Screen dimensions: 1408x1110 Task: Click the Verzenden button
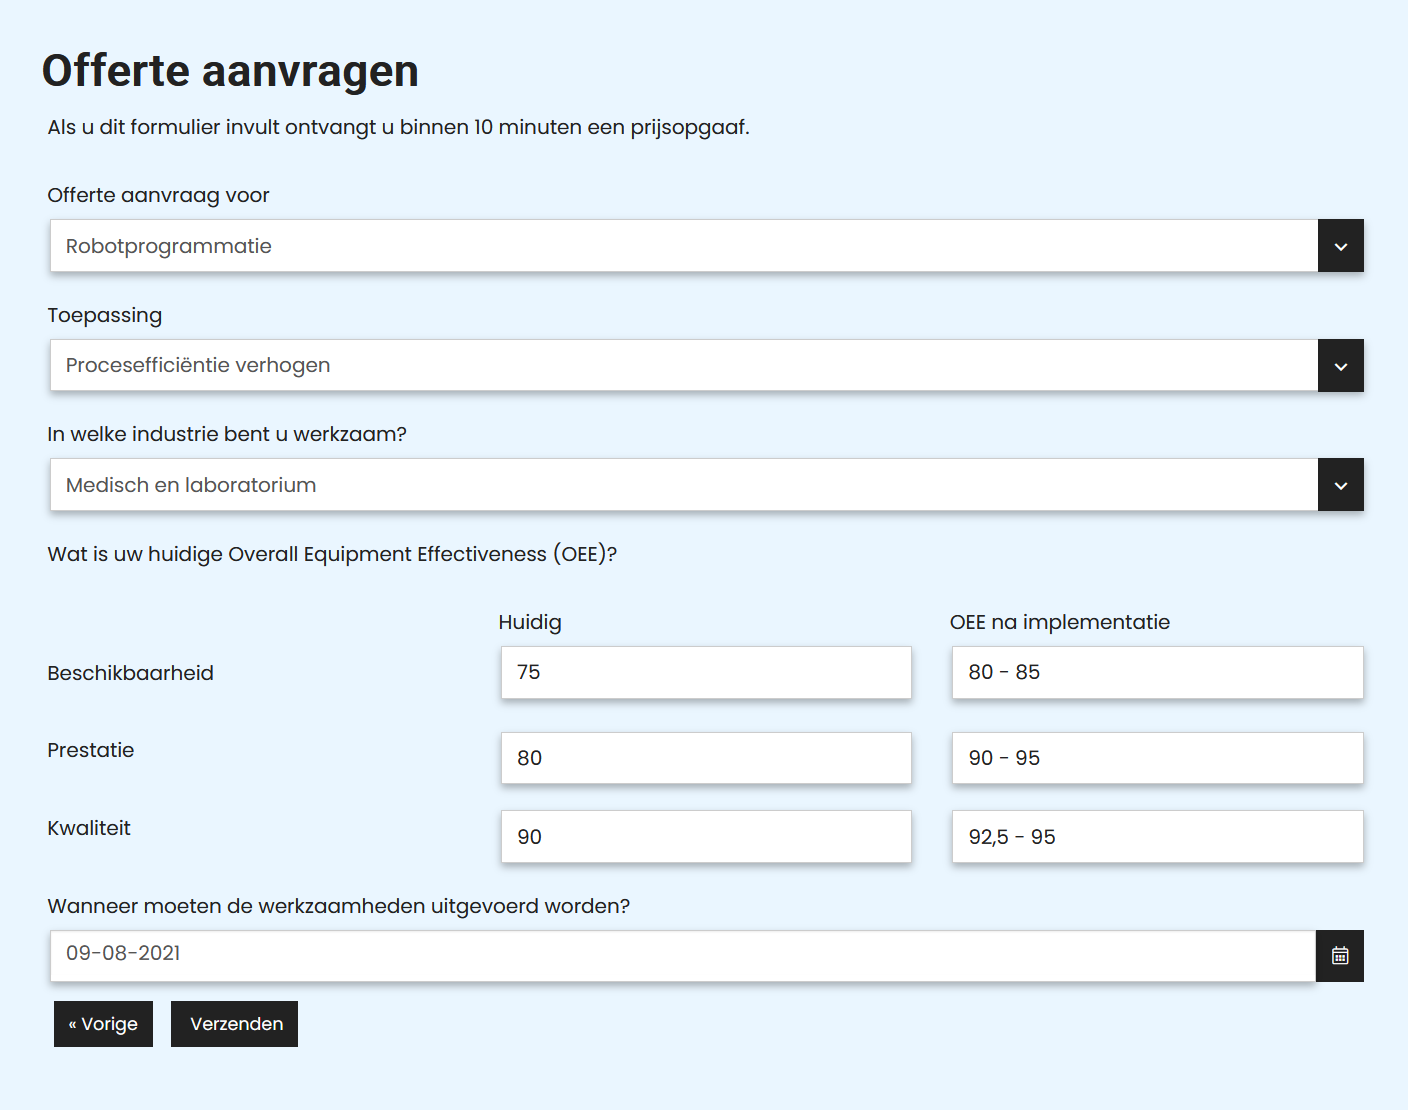233,1023
